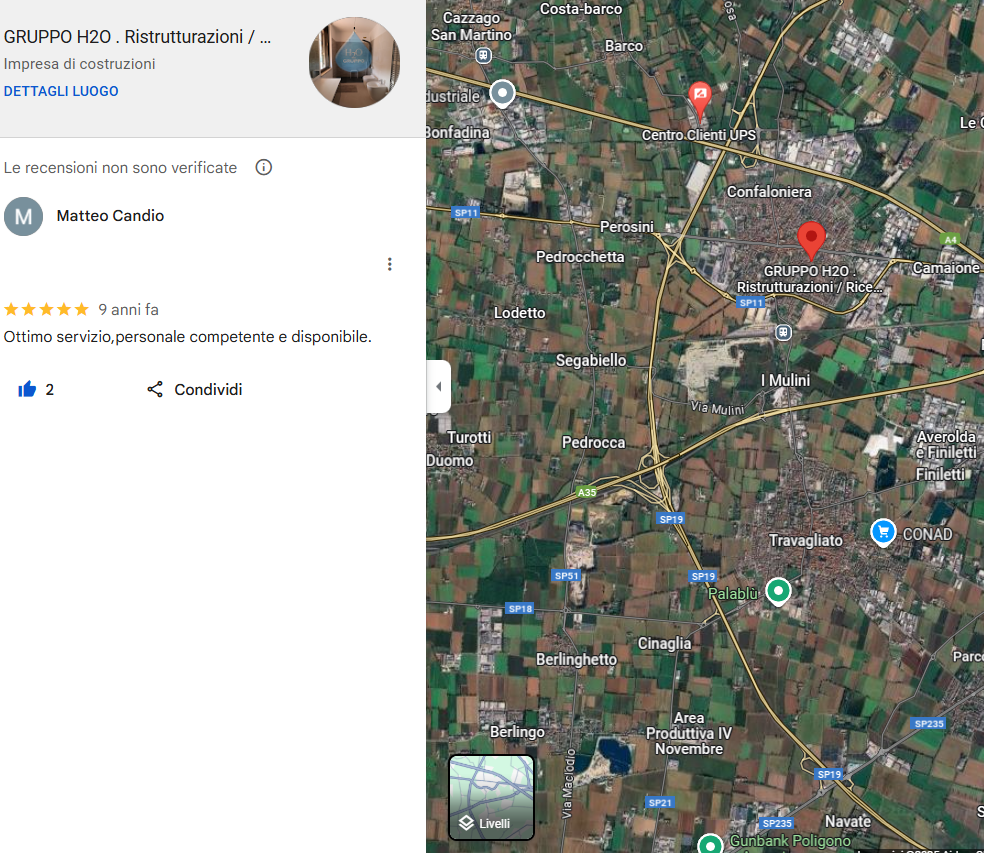Screen dimensions: 984x853
Task: Click the A4 motorway shield
Action: 951,239
